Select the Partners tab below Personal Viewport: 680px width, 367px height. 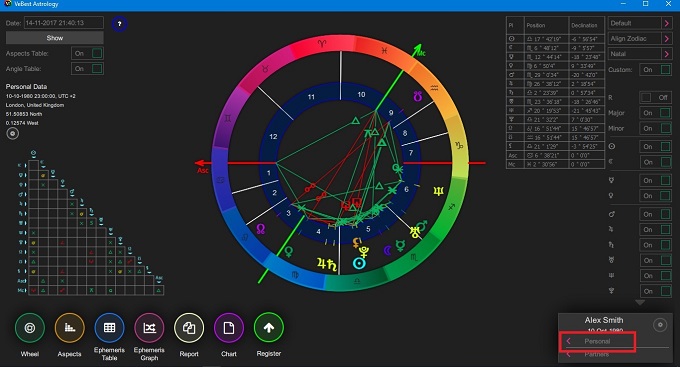pos(597,354)
